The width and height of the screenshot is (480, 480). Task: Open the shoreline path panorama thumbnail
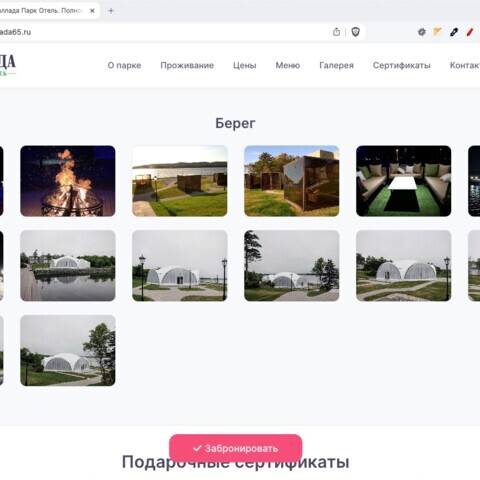point(180,181)
